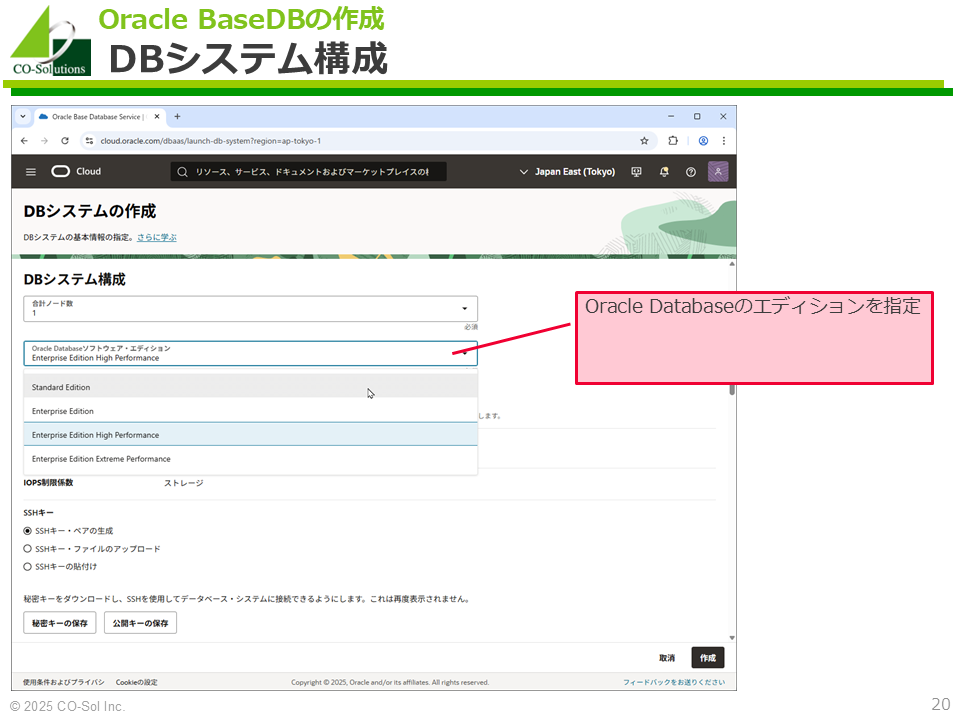Choose Standard Edition from the list
This screenshot has height=720, width=960.
[x=250, y=387]
